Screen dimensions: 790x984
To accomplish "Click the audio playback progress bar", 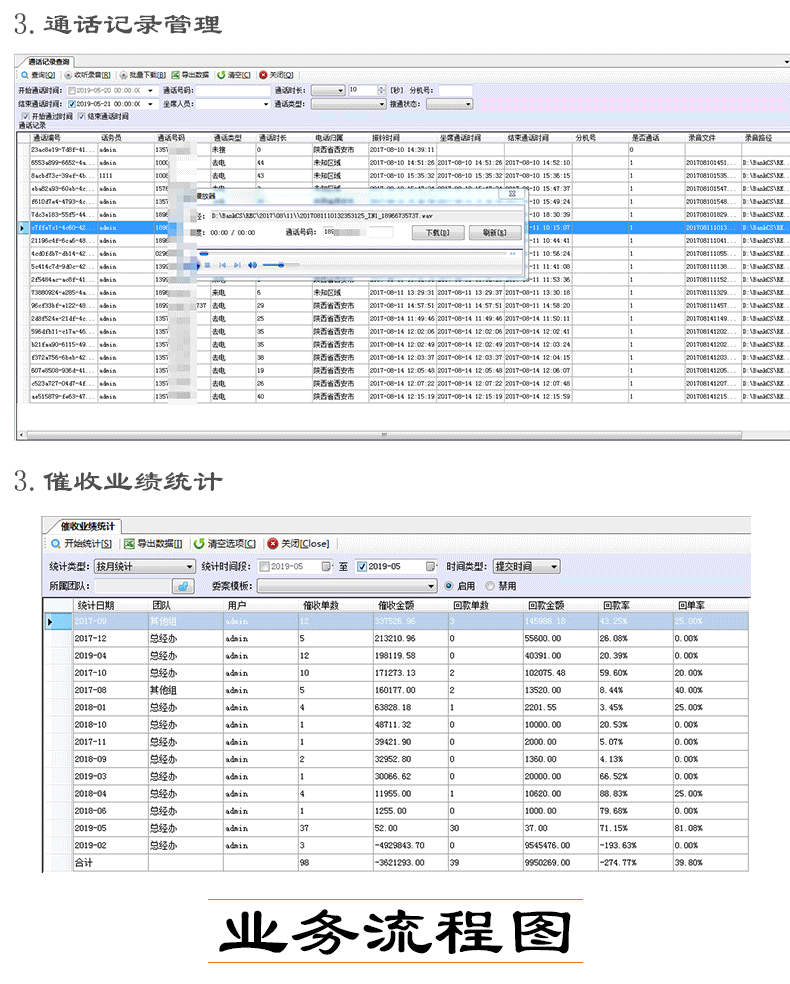I will pos(353,254).
